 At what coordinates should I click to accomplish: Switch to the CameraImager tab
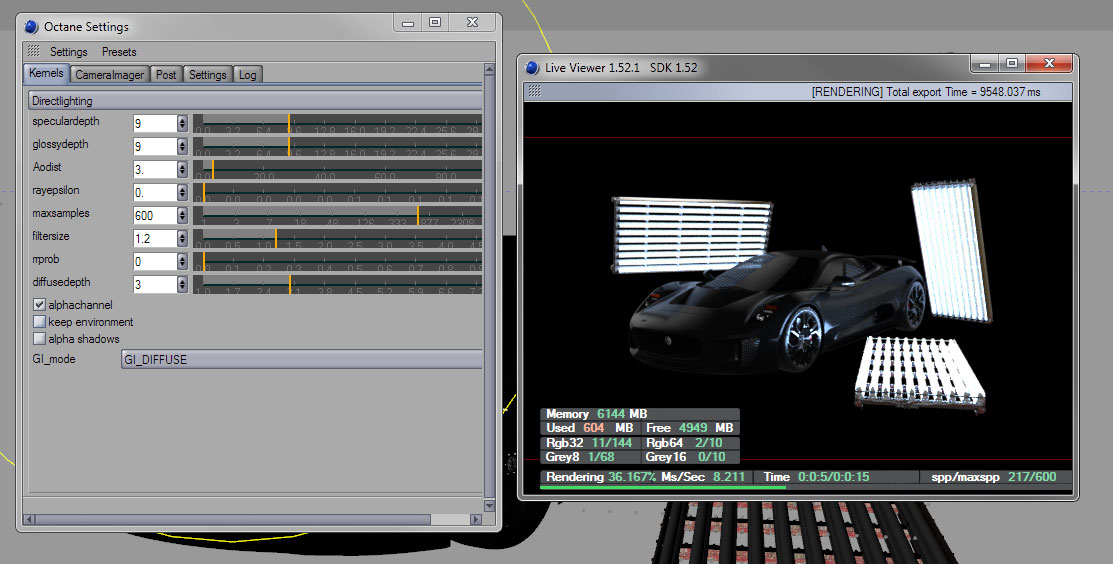[x=109, y=74]
